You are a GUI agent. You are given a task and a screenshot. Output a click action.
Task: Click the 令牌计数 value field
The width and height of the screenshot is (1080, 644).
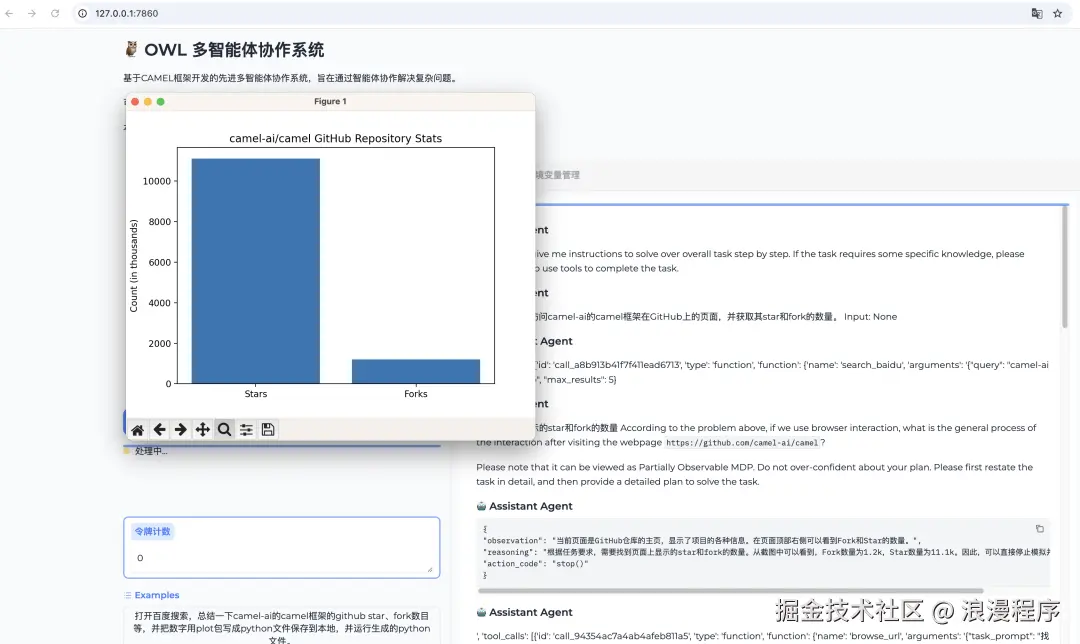(x=282, y=559)
